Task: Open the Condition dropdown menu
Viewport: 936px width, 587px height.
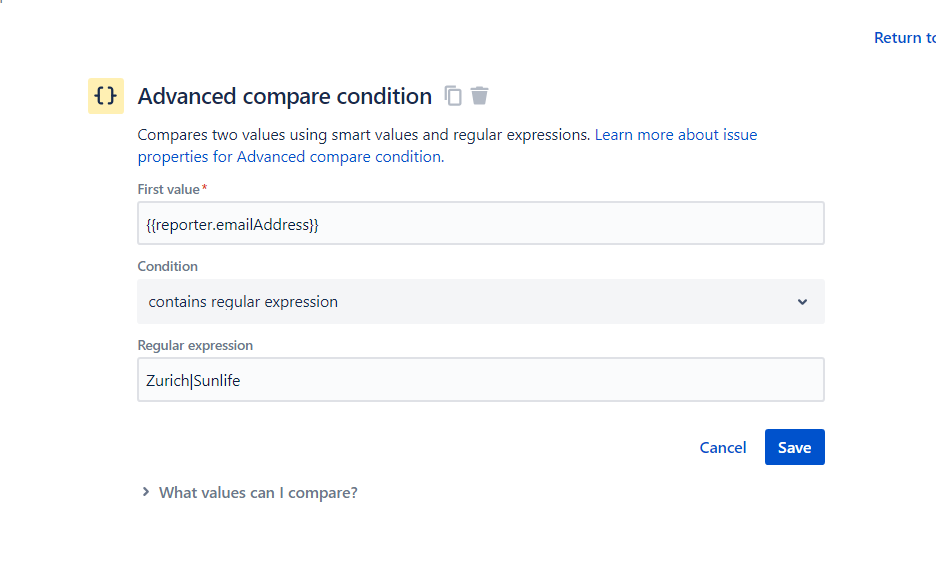Action: (x=480, y=302)
